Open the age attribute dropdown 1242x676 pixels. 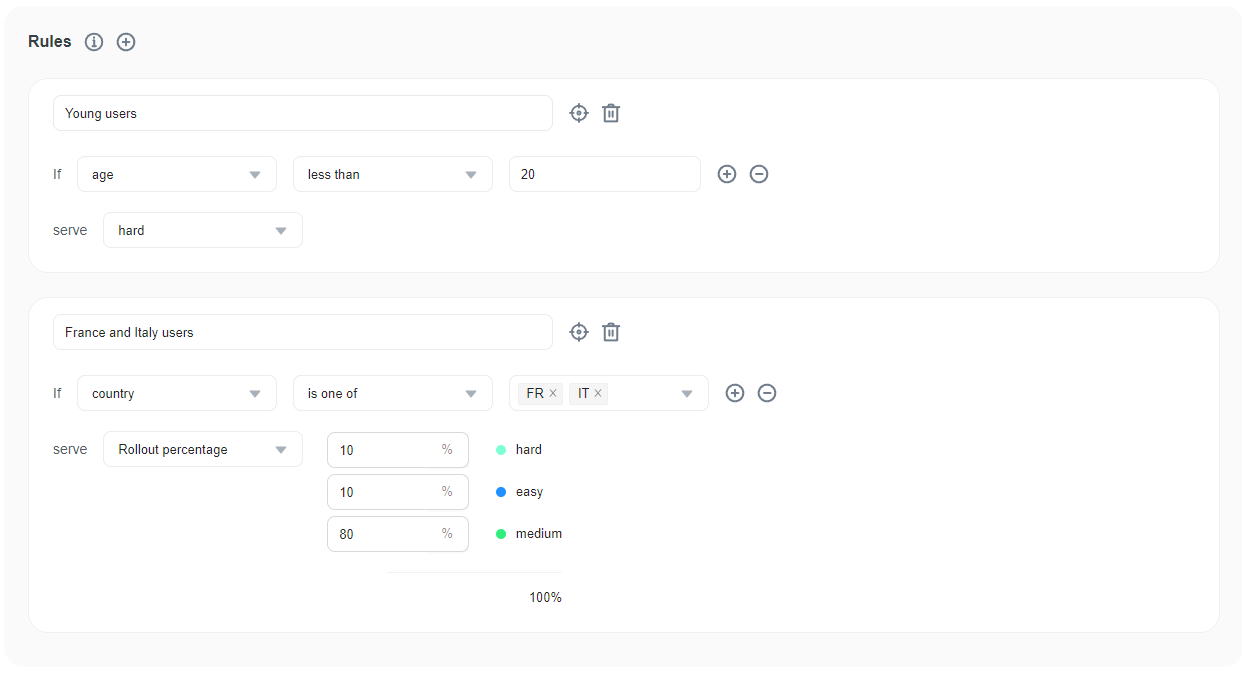tap(176, 174)
